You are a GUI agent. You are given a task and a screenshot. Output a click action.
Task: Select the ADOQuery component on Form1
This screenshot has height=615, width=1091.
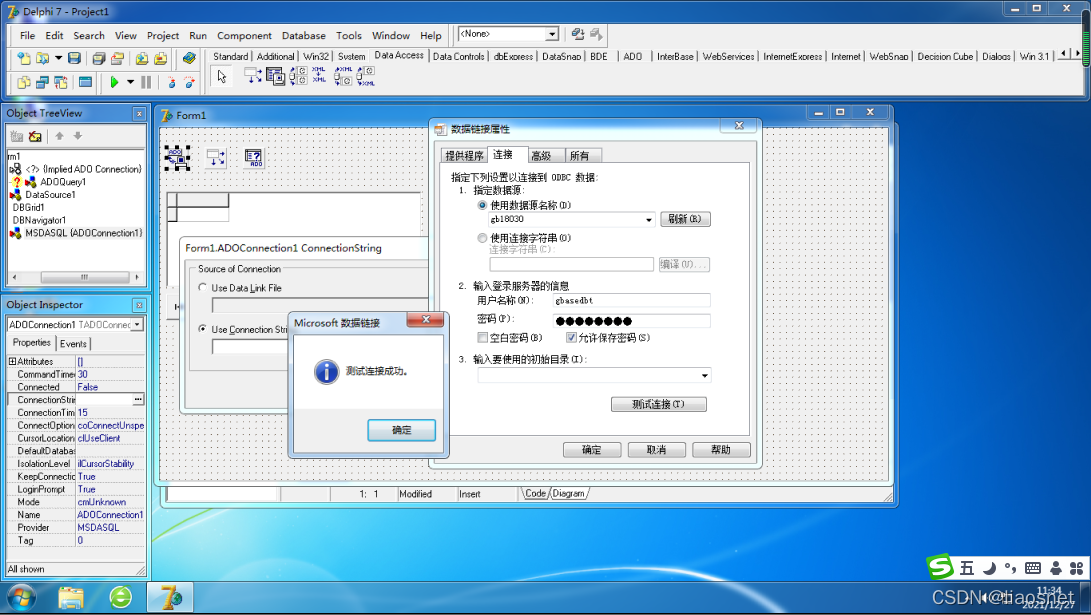pyautogui.click(x=254, y=158)
